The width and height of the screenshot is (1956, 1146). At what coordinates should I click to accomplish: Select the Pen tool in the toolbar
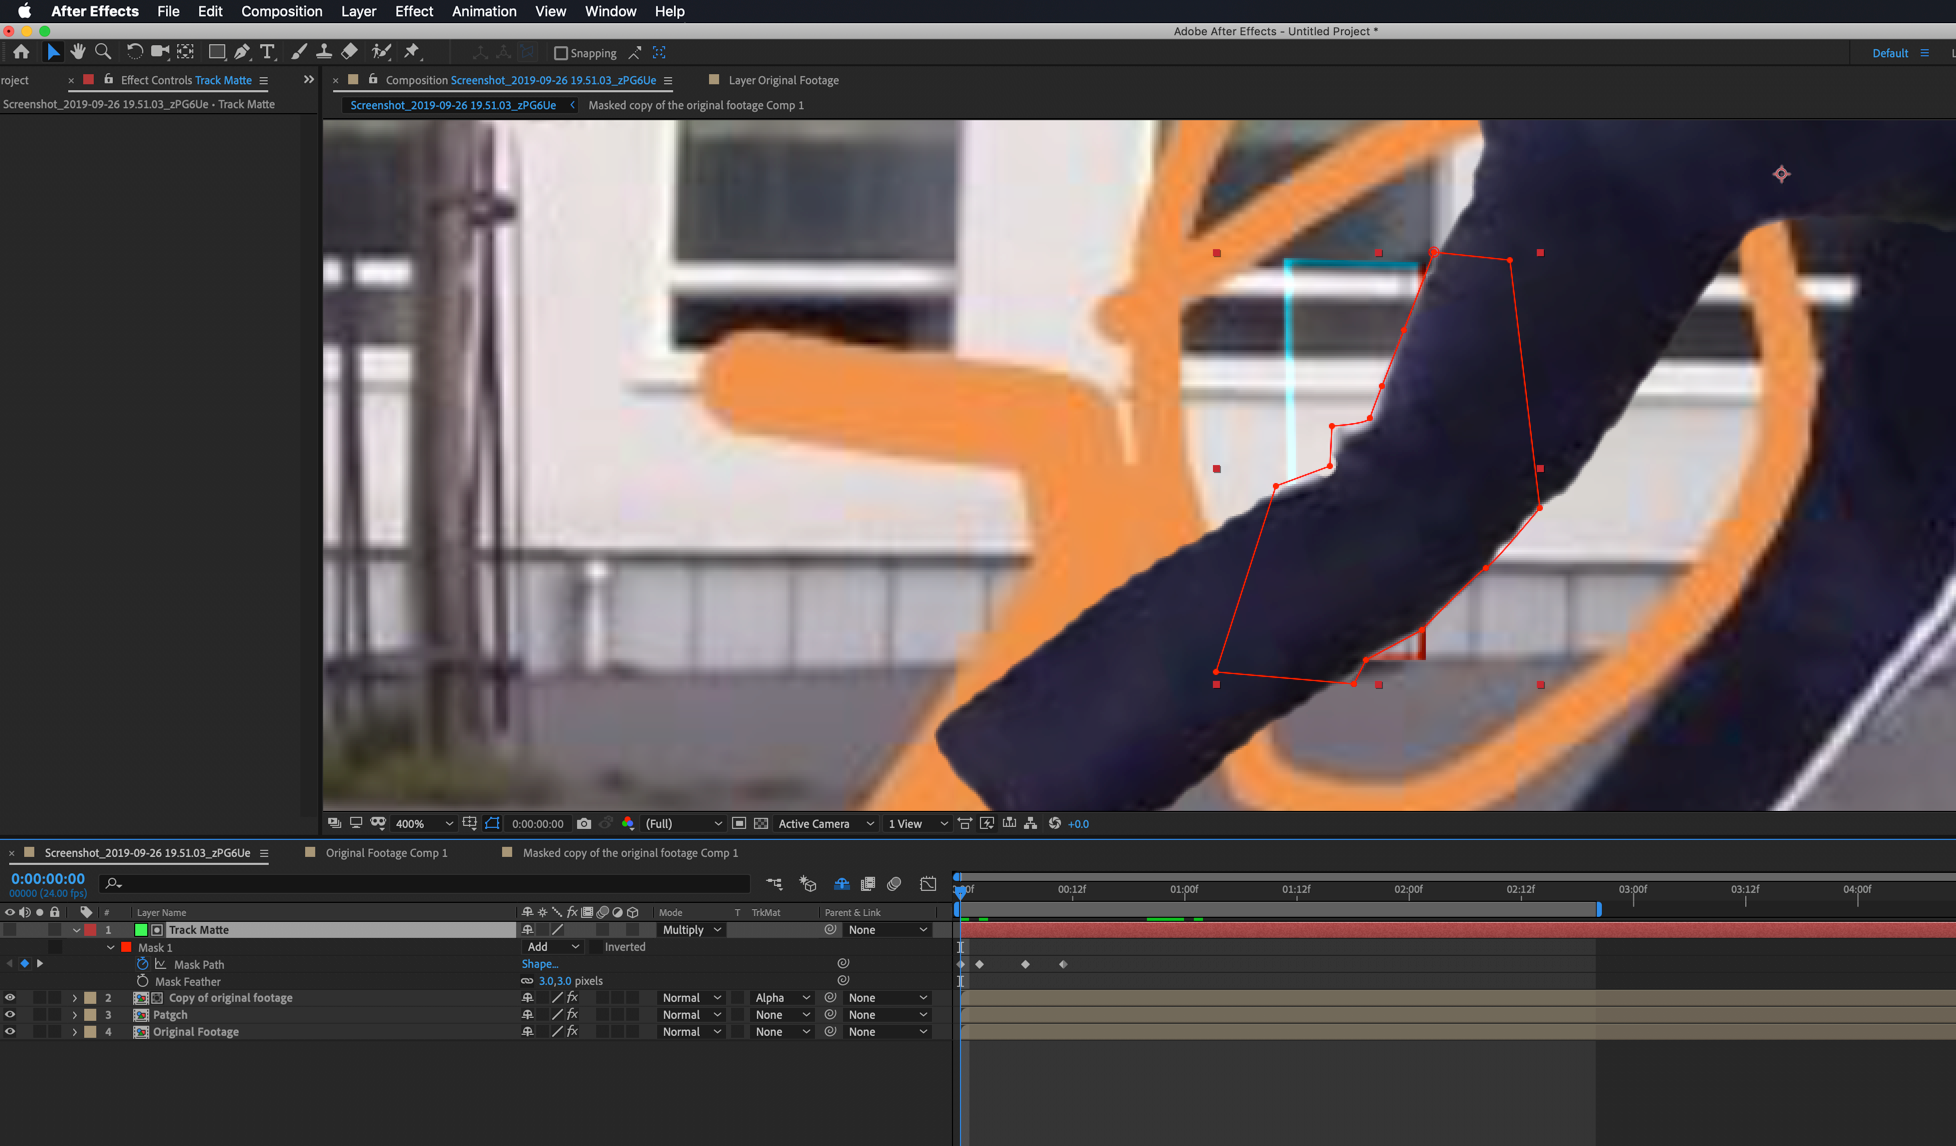241,51
